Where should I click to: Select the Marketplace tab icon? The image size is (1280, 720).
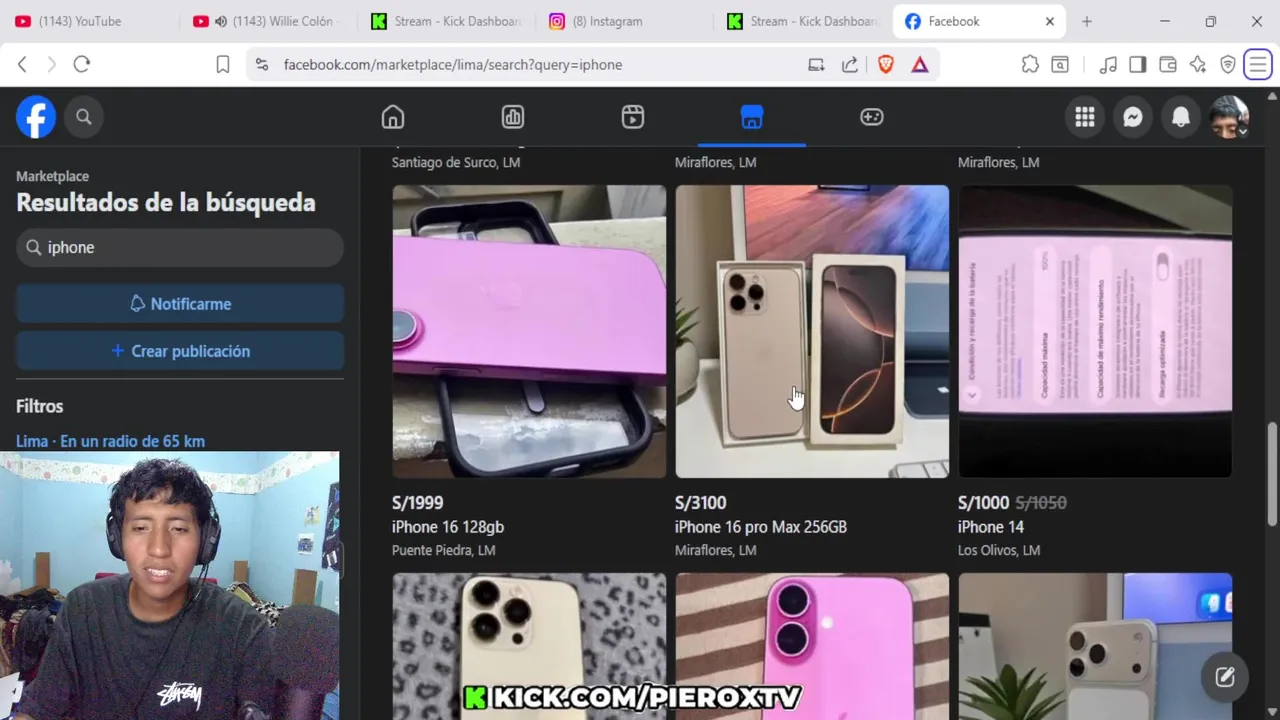[x=752, y=117]
